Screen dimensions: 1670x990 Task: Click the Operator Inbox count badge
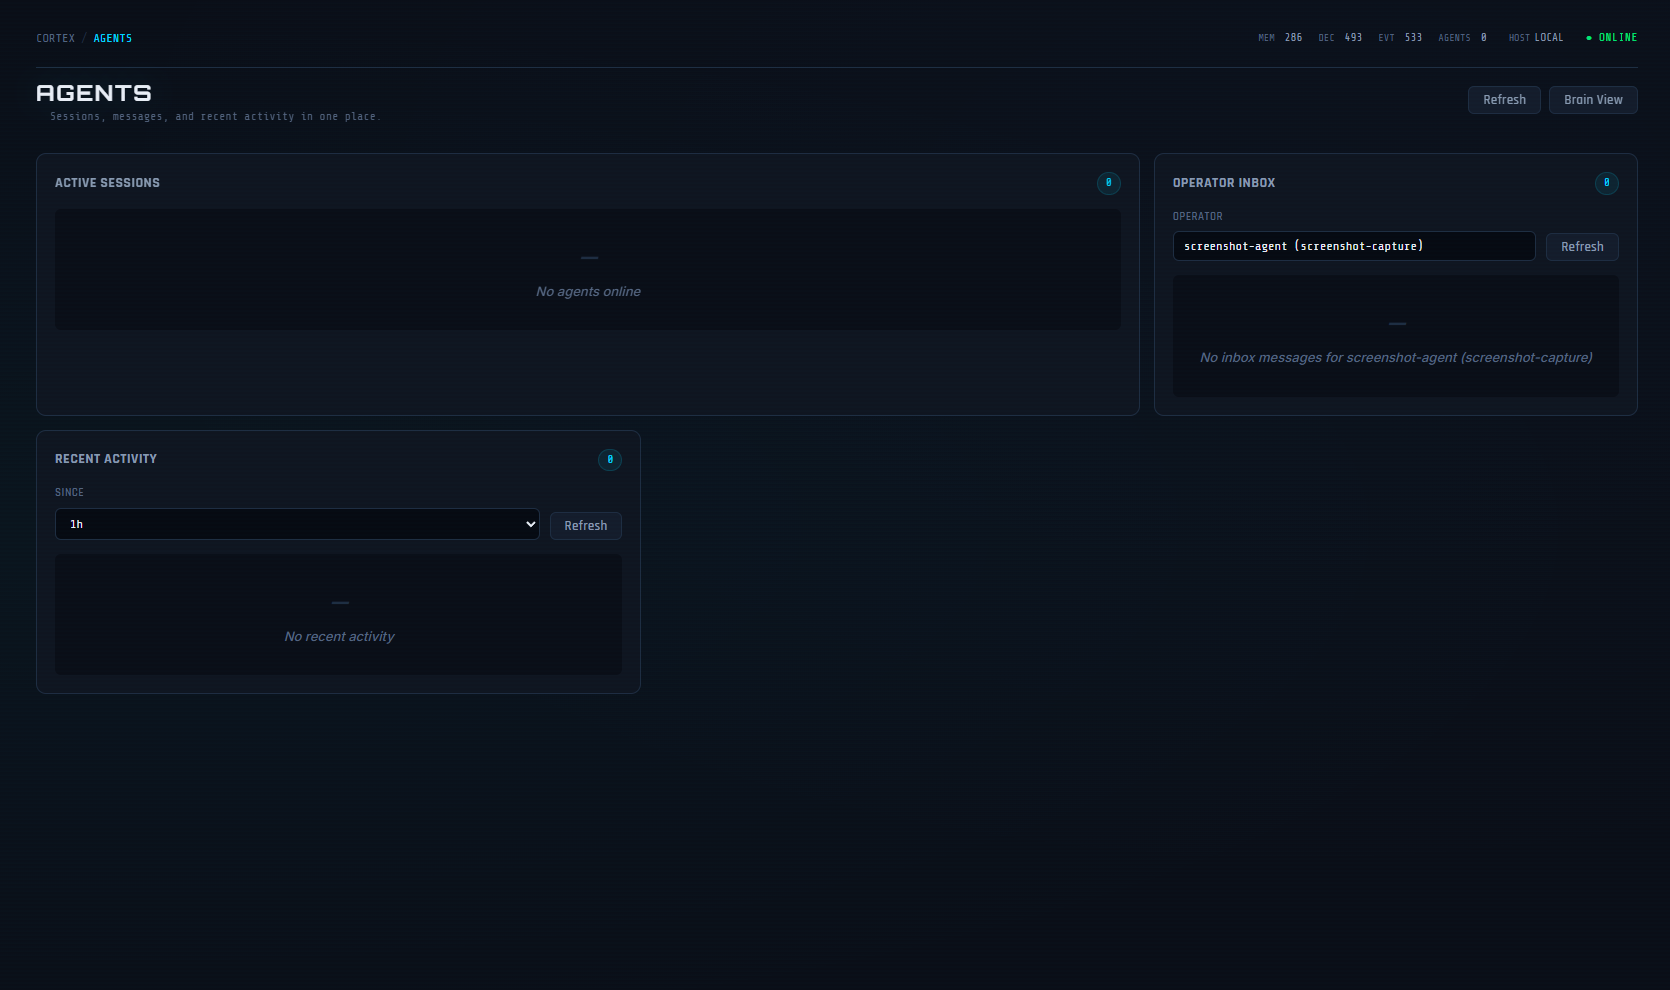pyautogui.click(x=1606, y=183)
